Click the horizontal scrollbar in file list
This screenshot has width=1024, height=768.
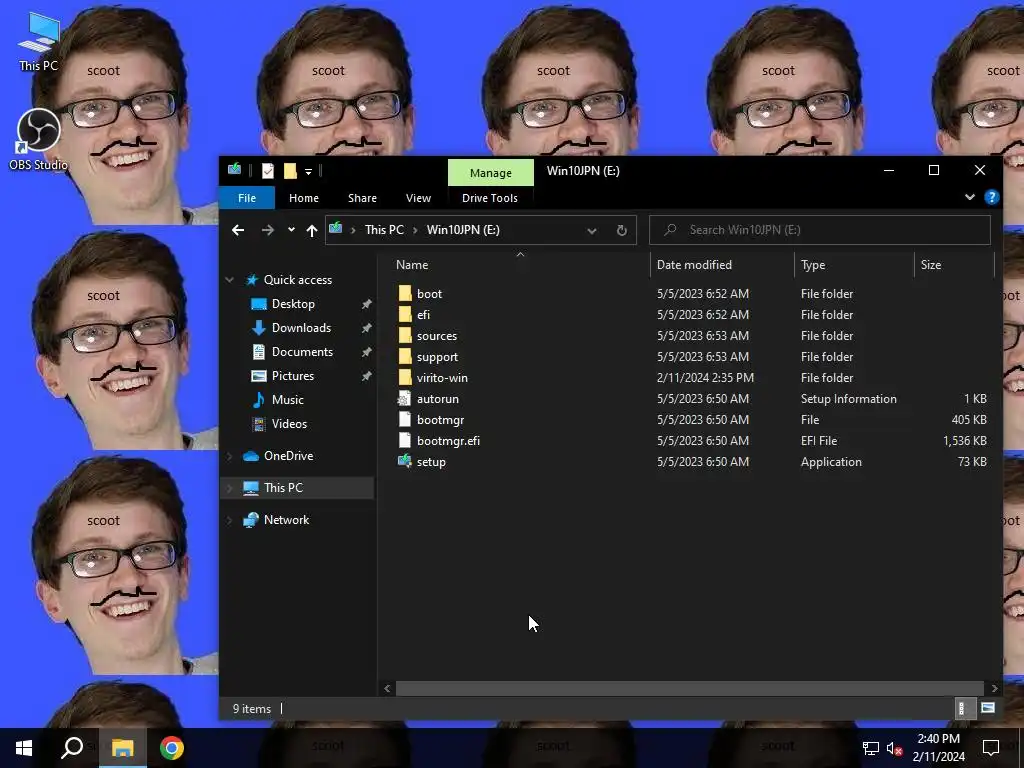pos(690,688)
